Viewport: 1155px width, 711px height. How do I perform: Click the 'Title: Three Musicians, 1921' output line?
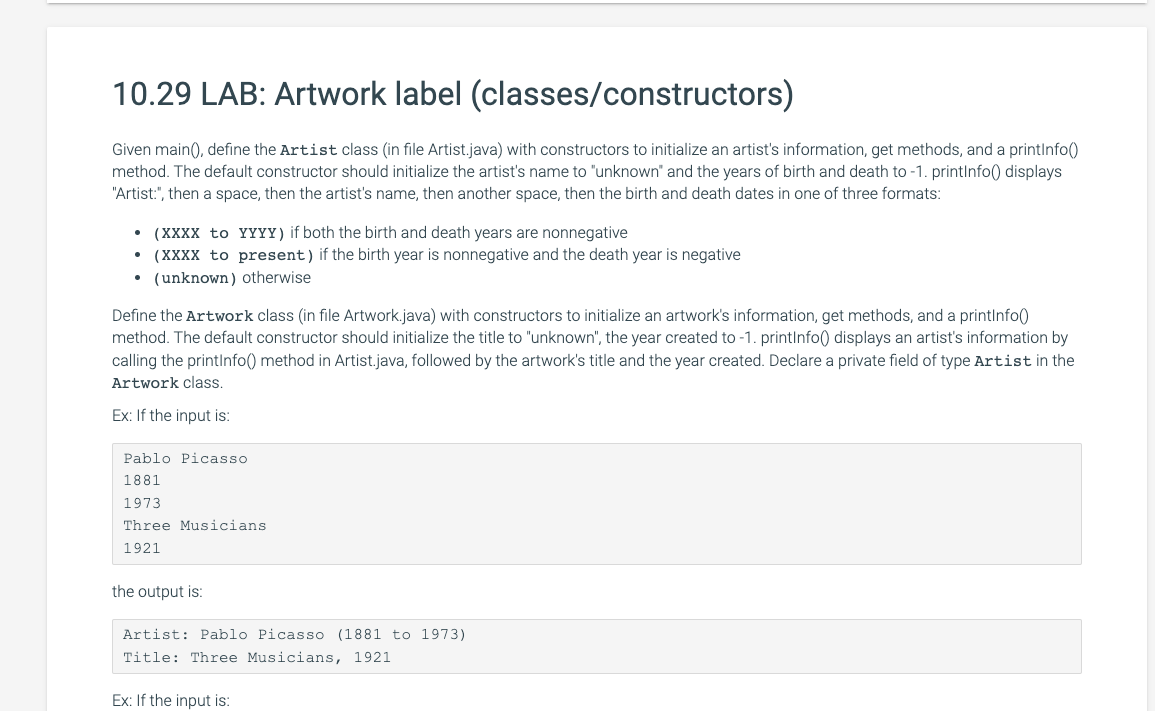(257, 657)
